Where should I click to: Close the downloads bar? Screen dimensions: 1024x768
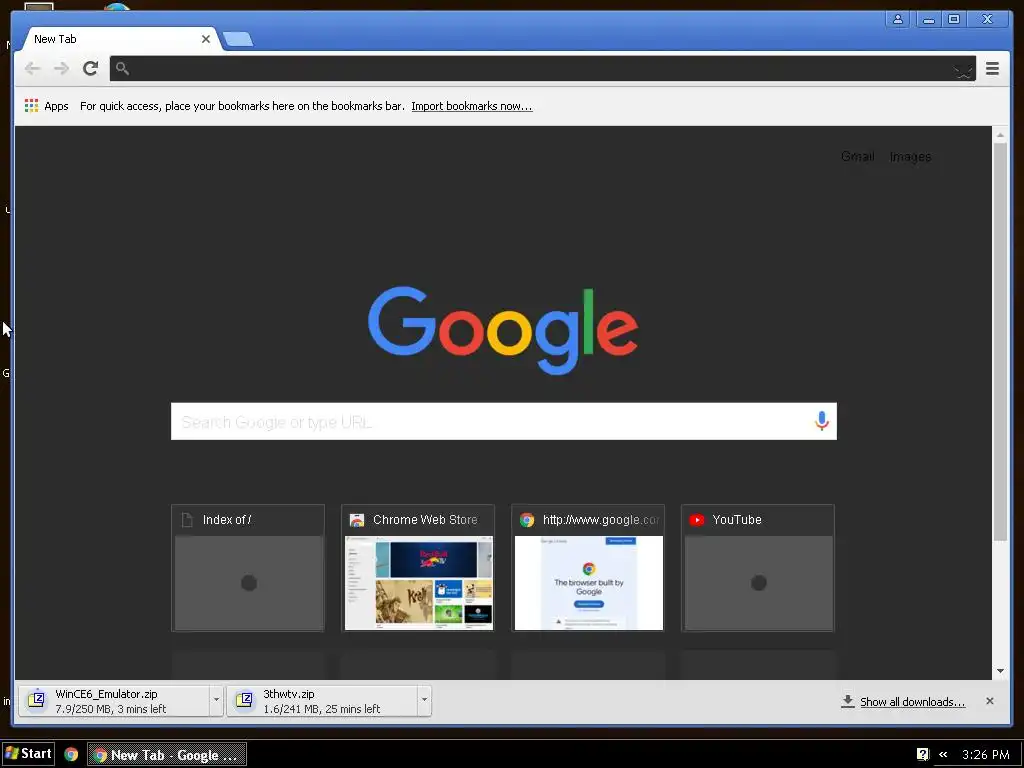[x=989, y=701]
